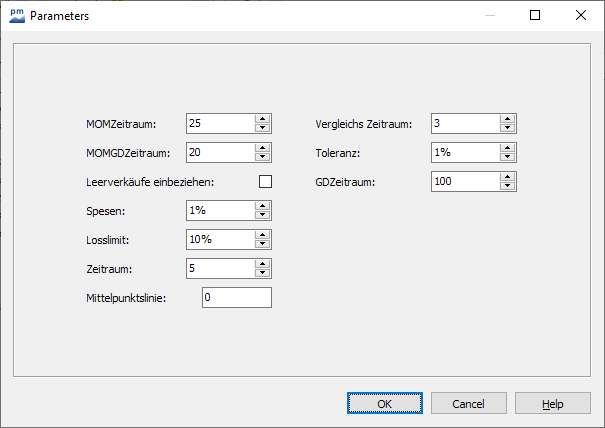Increase the Vergleichs Zeitraum value
The height and width of the screenshot is (428, 605).
[x=507, y=118]
